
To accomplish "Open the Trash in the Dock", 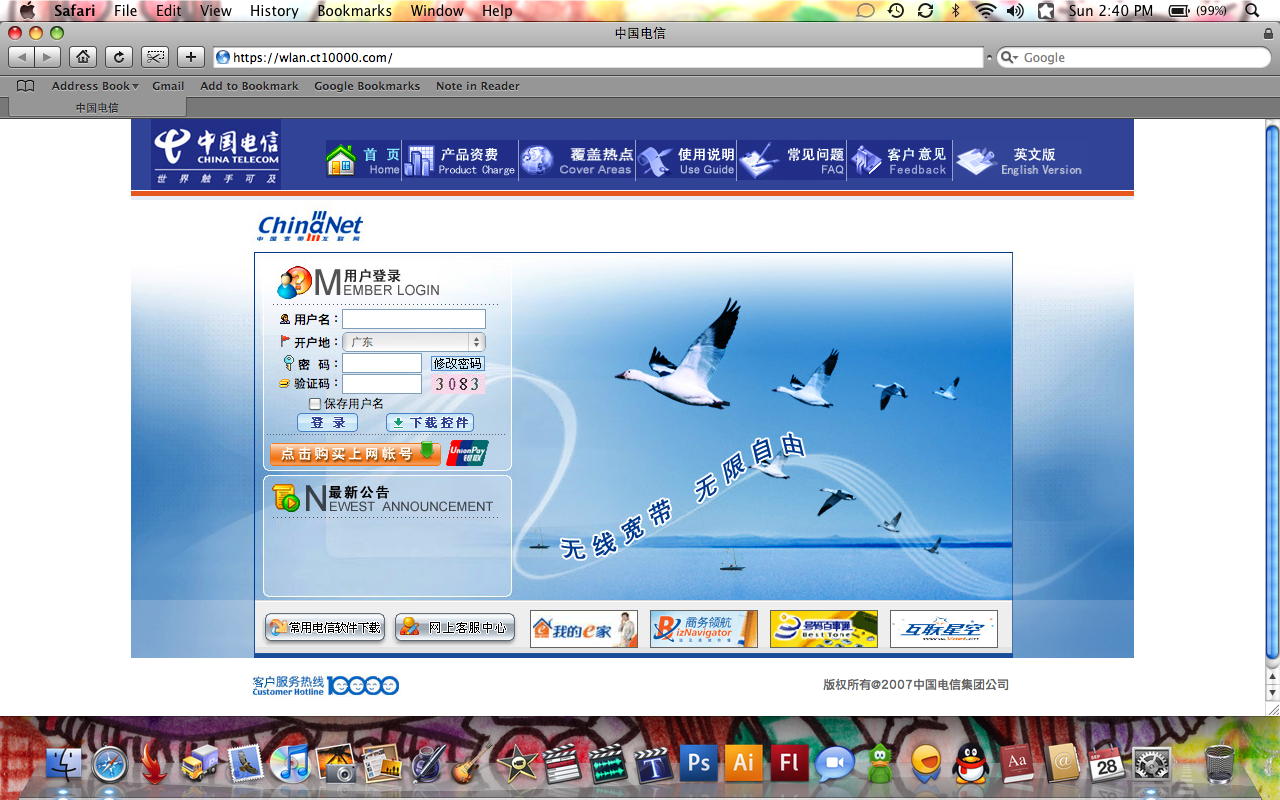I will [x=1219, y=764].
